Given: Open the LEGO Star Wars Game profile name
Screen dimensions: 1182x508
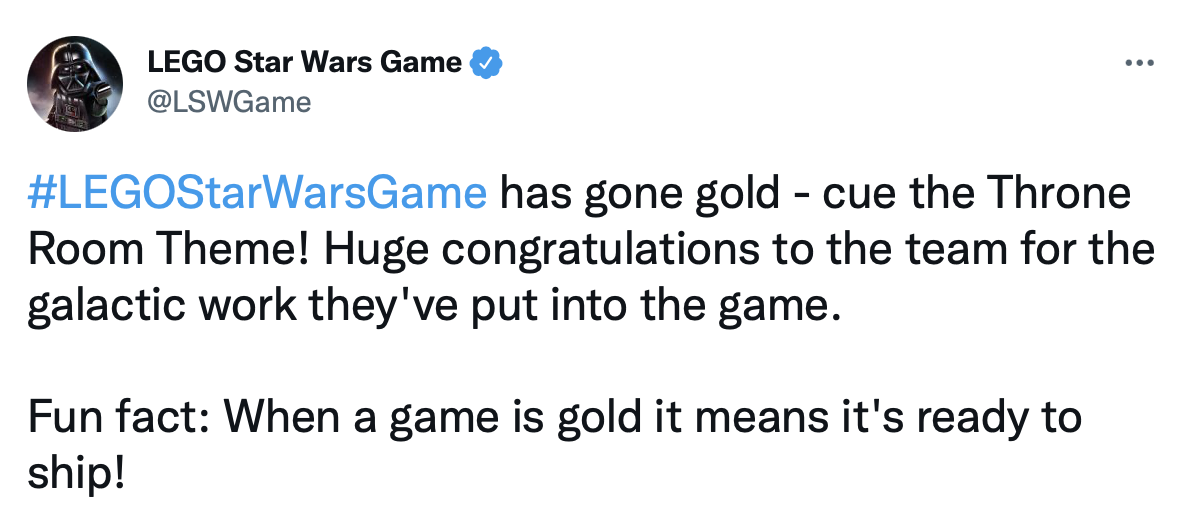Looking at the screenshot, I should [304, 63].
